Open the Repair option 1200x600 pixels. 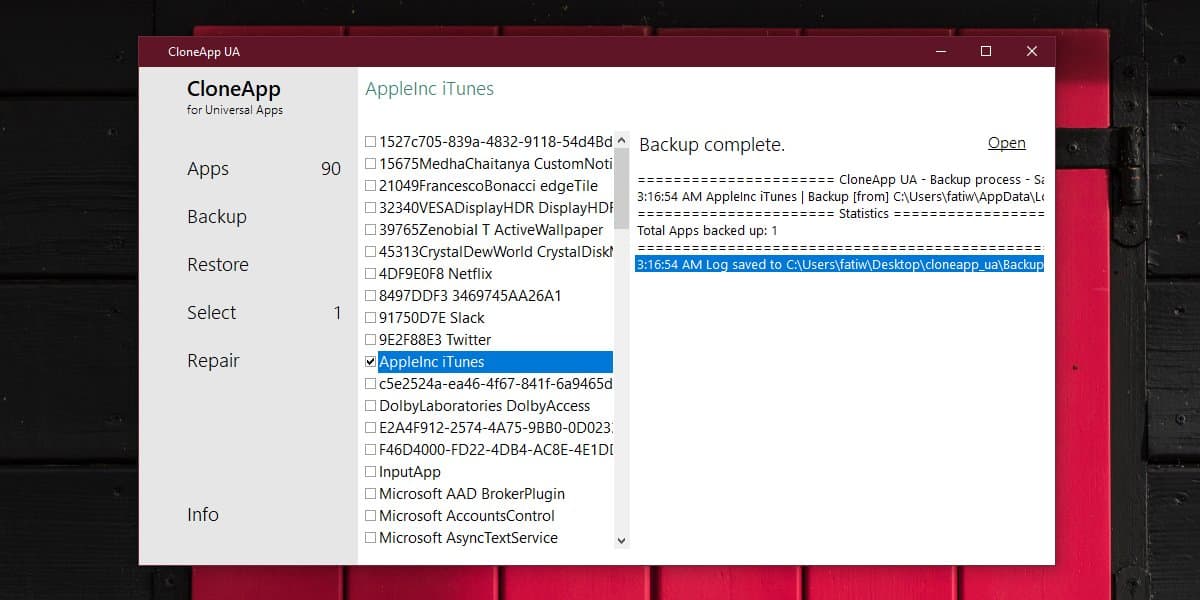coord(213,361)
